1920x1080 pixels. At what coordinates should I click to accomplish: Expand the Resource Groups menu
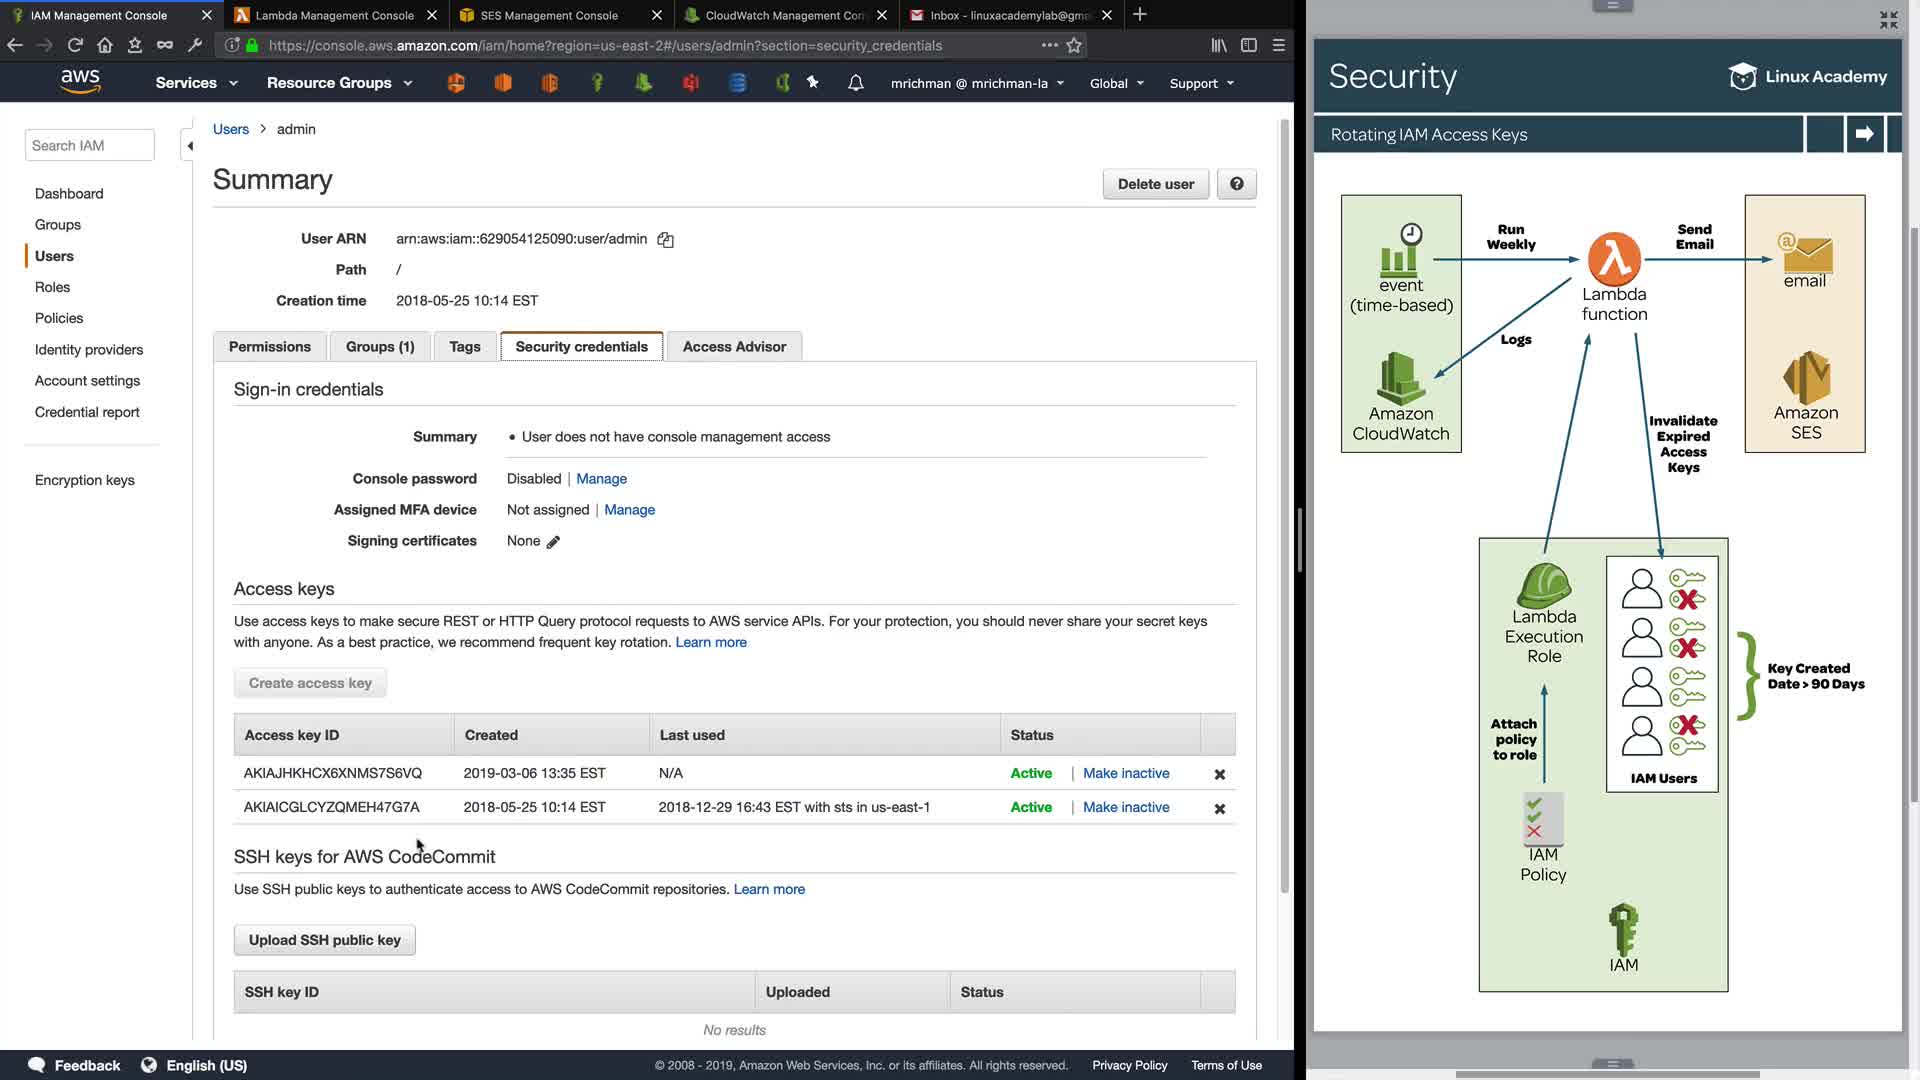339,83
